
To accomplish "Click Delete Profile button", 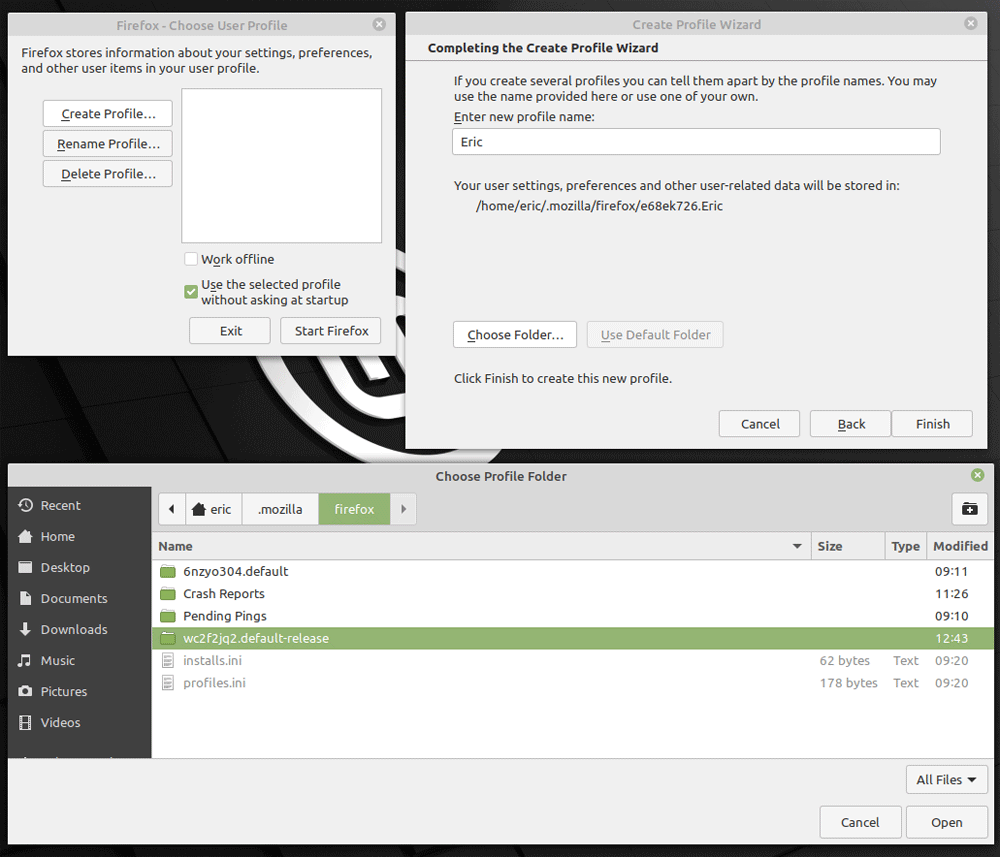I will [108, 173].
